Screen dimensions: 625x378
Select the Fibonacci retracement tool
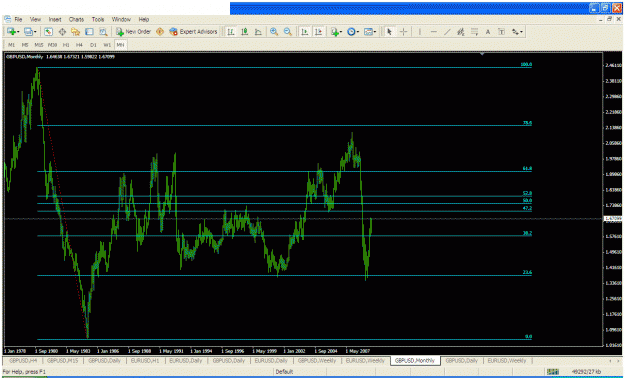(474, 32)
